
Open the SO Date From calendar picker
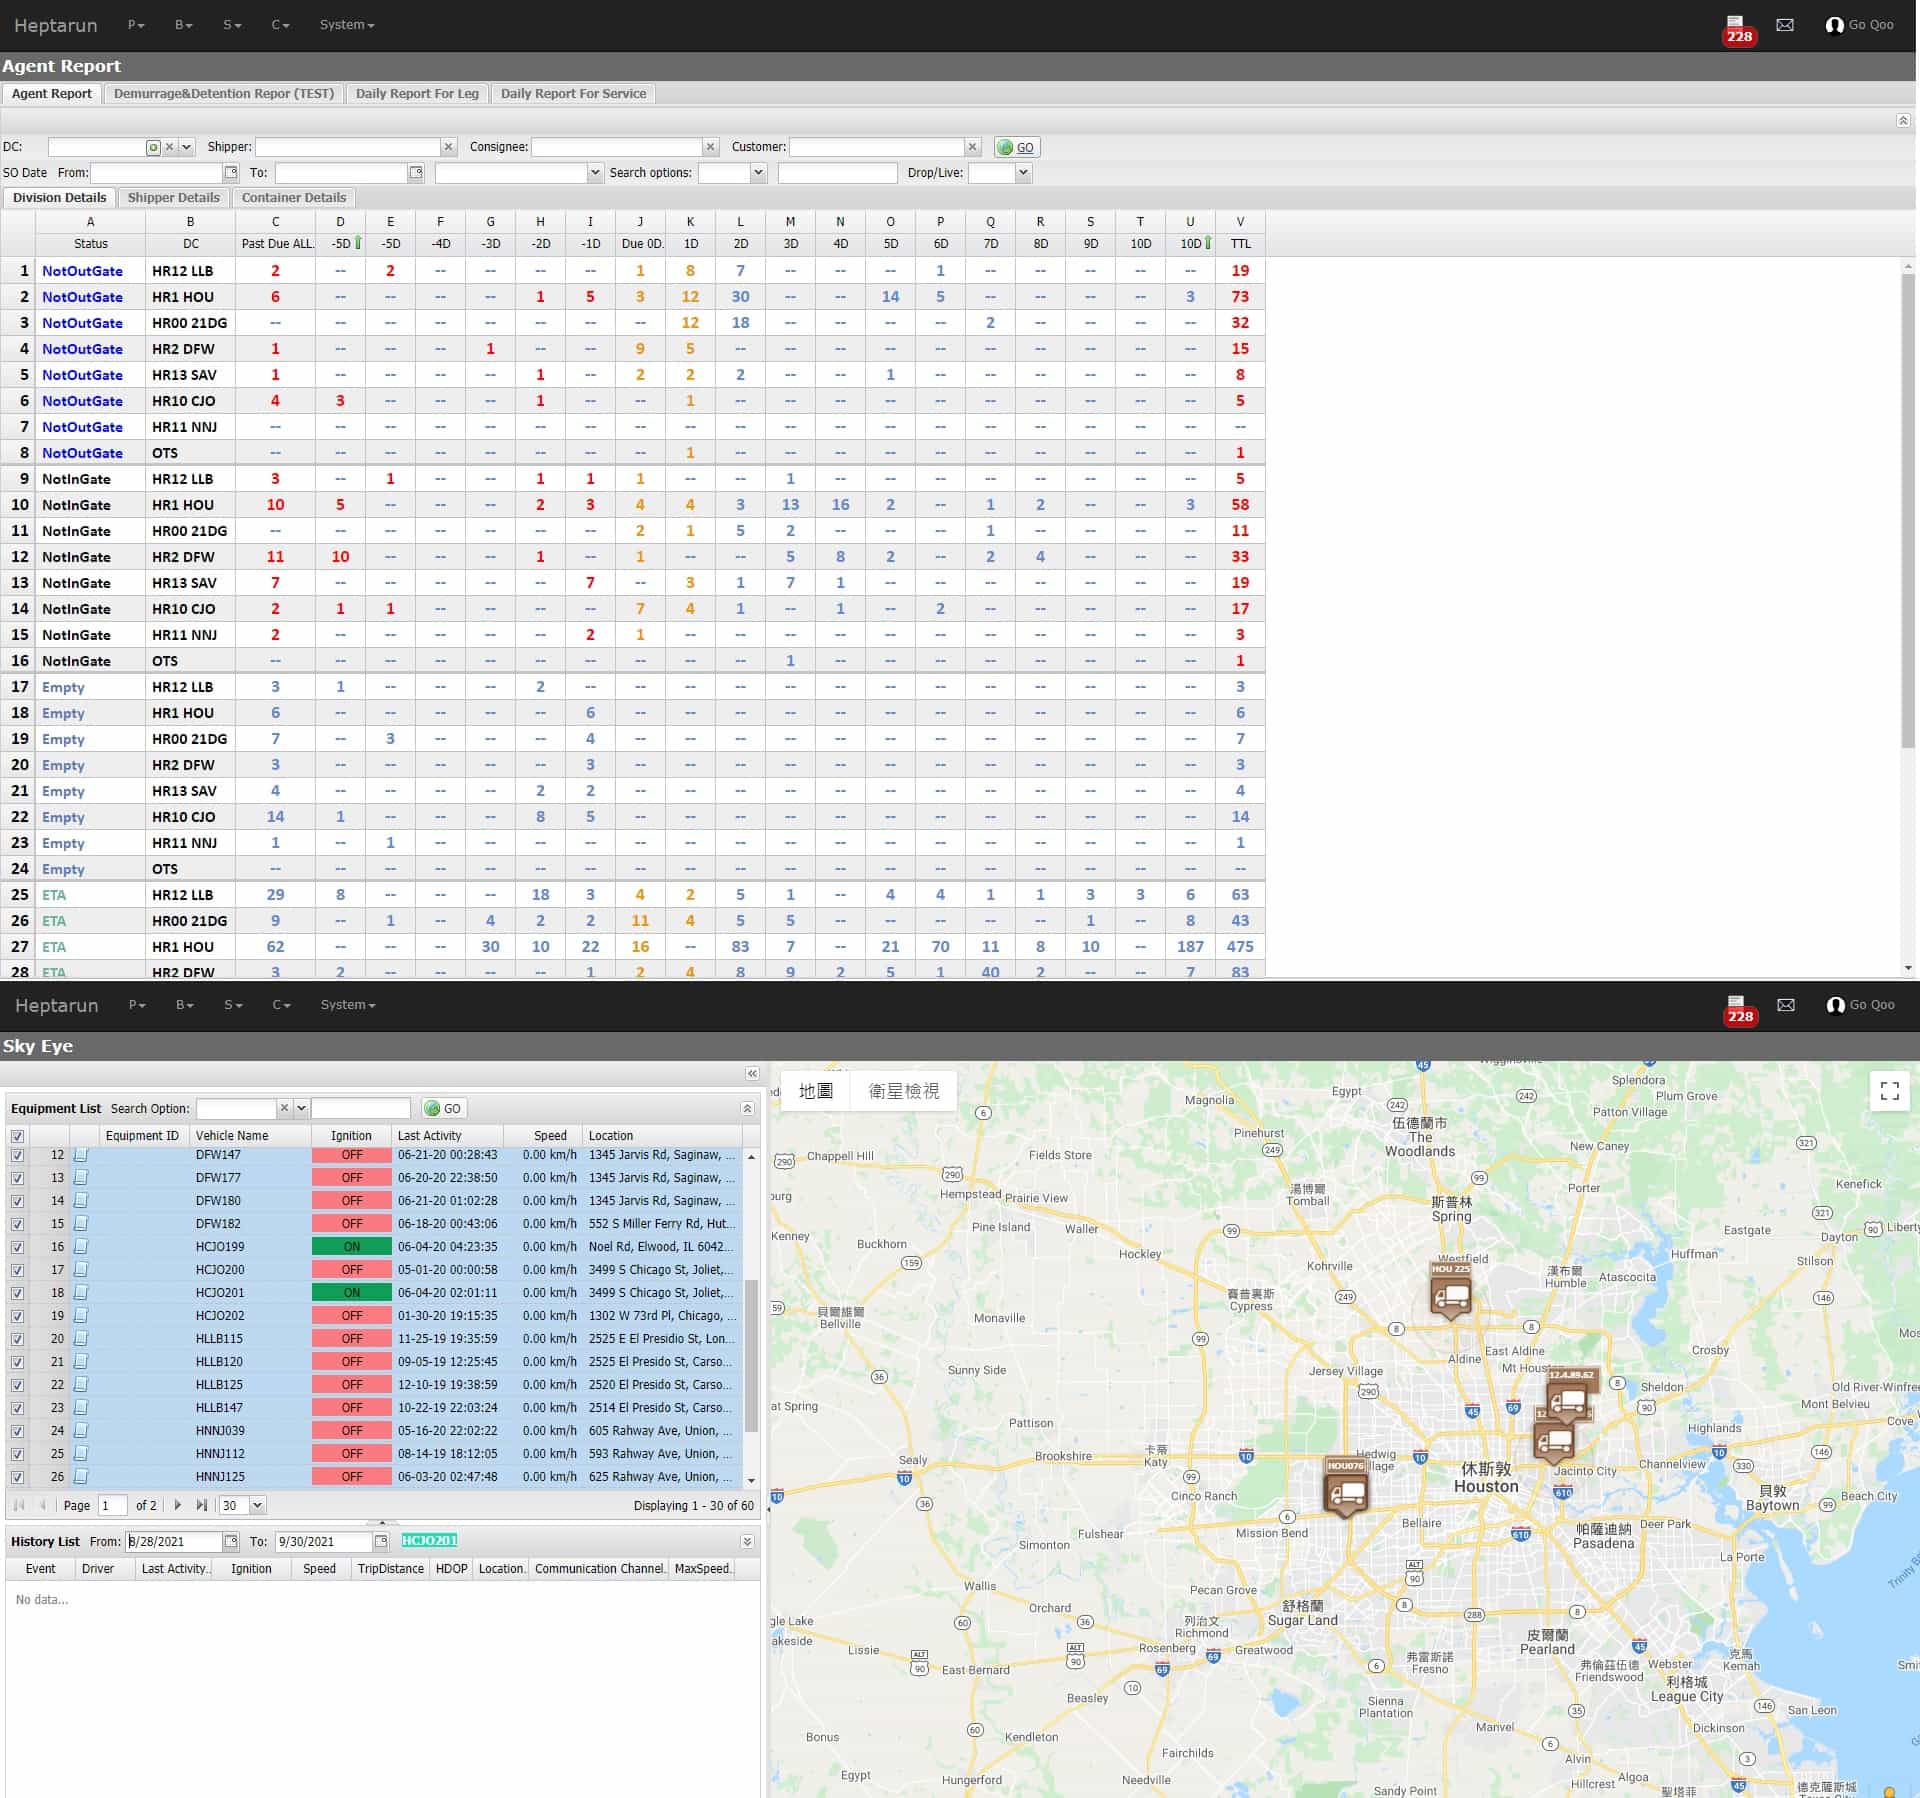click(x=231, y=173)
